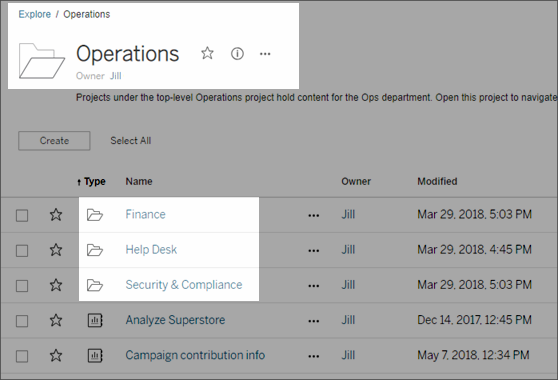The height and width of the screenshot is (380, 558).
Task: Open the ellipsis menu for Security & Compliance
Action: click(x=314, y=286)
